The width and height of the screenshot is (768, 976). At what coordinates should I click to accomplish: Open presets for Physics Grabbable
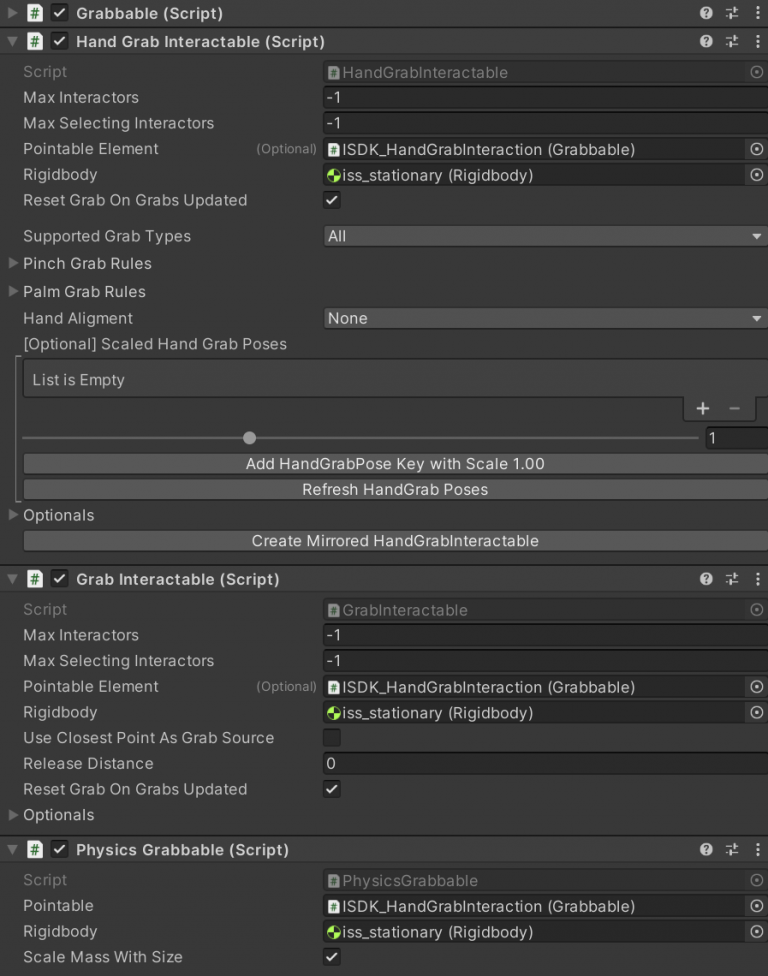732,849
